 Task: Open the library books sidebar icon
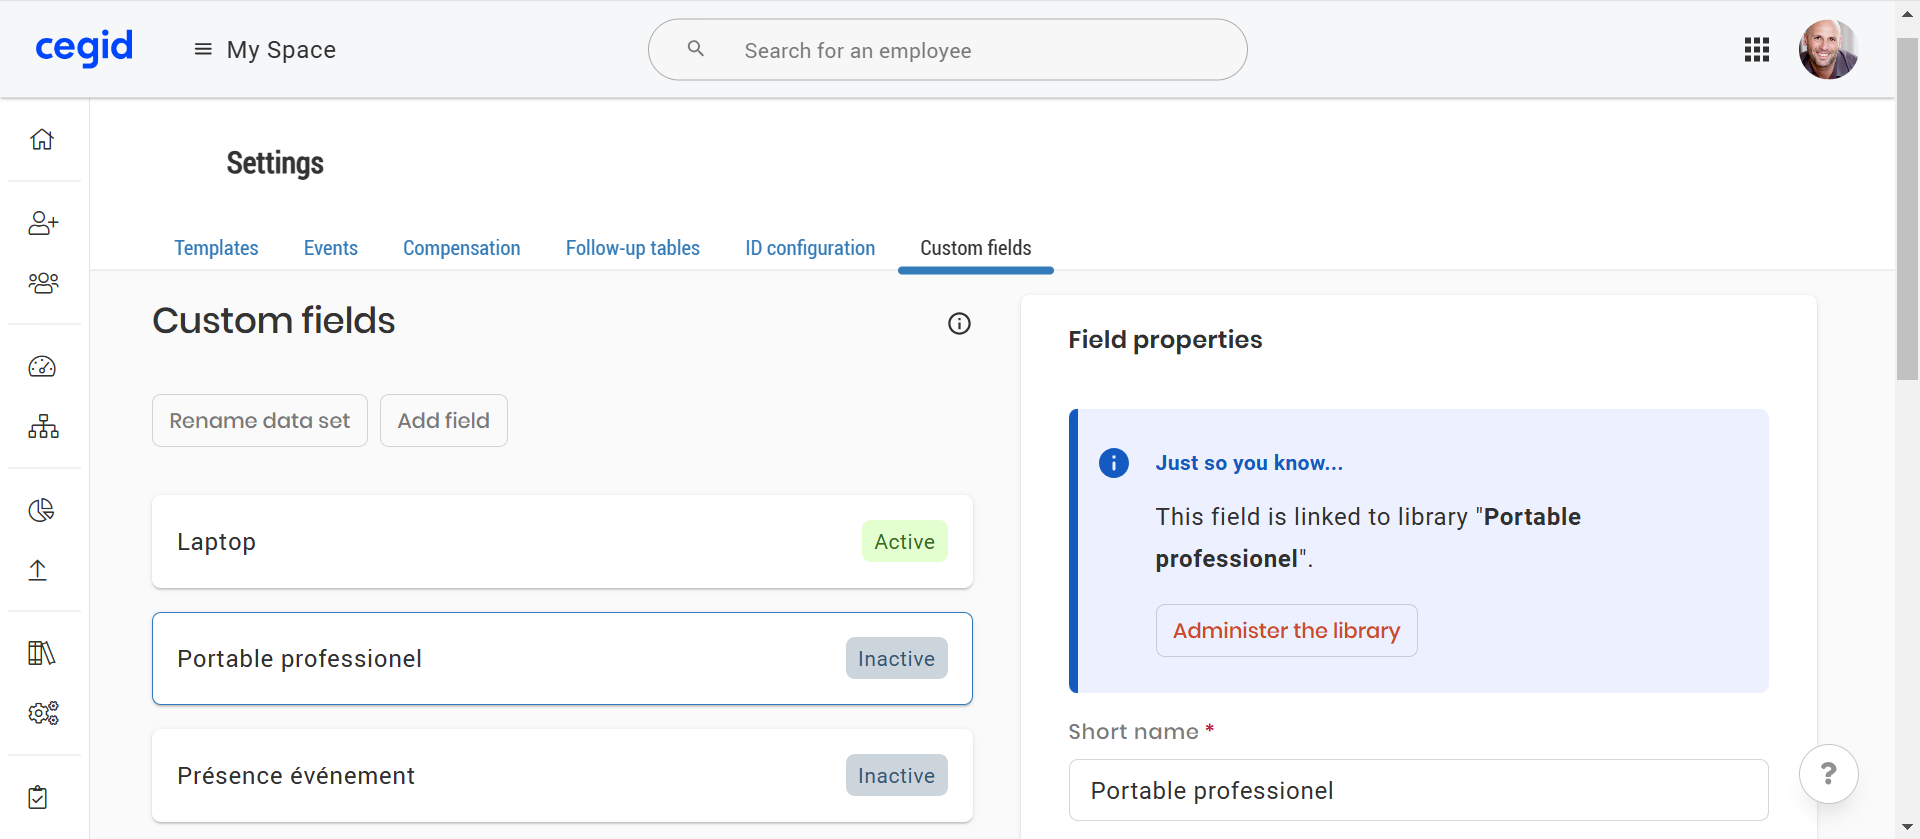(42, 654)
